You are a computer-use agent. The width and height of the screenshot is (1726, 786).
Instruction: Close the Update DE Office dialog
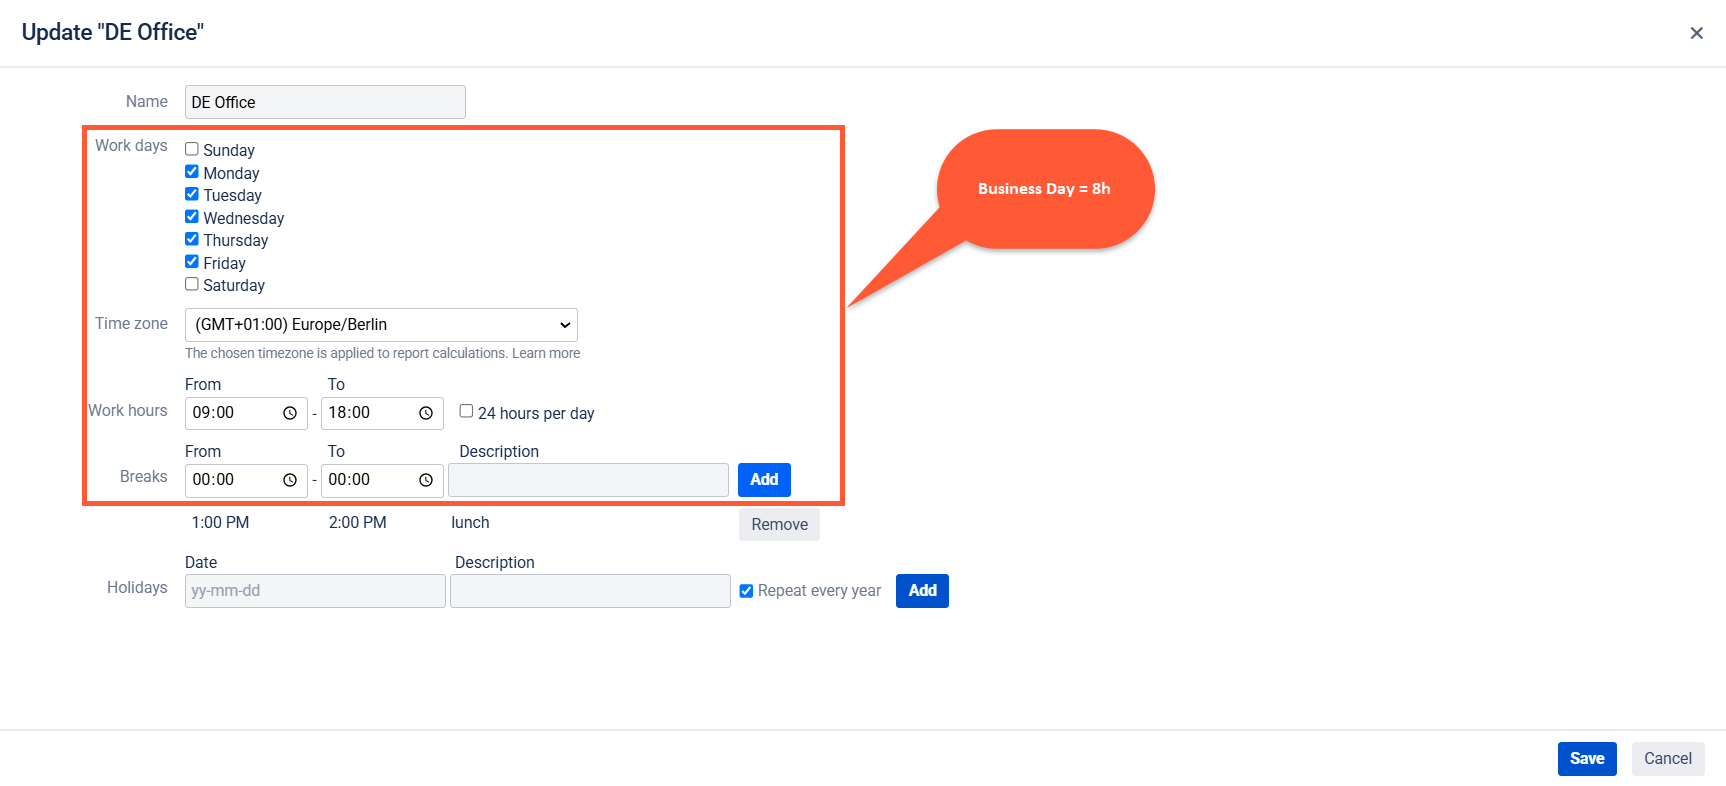[1696, 33]
